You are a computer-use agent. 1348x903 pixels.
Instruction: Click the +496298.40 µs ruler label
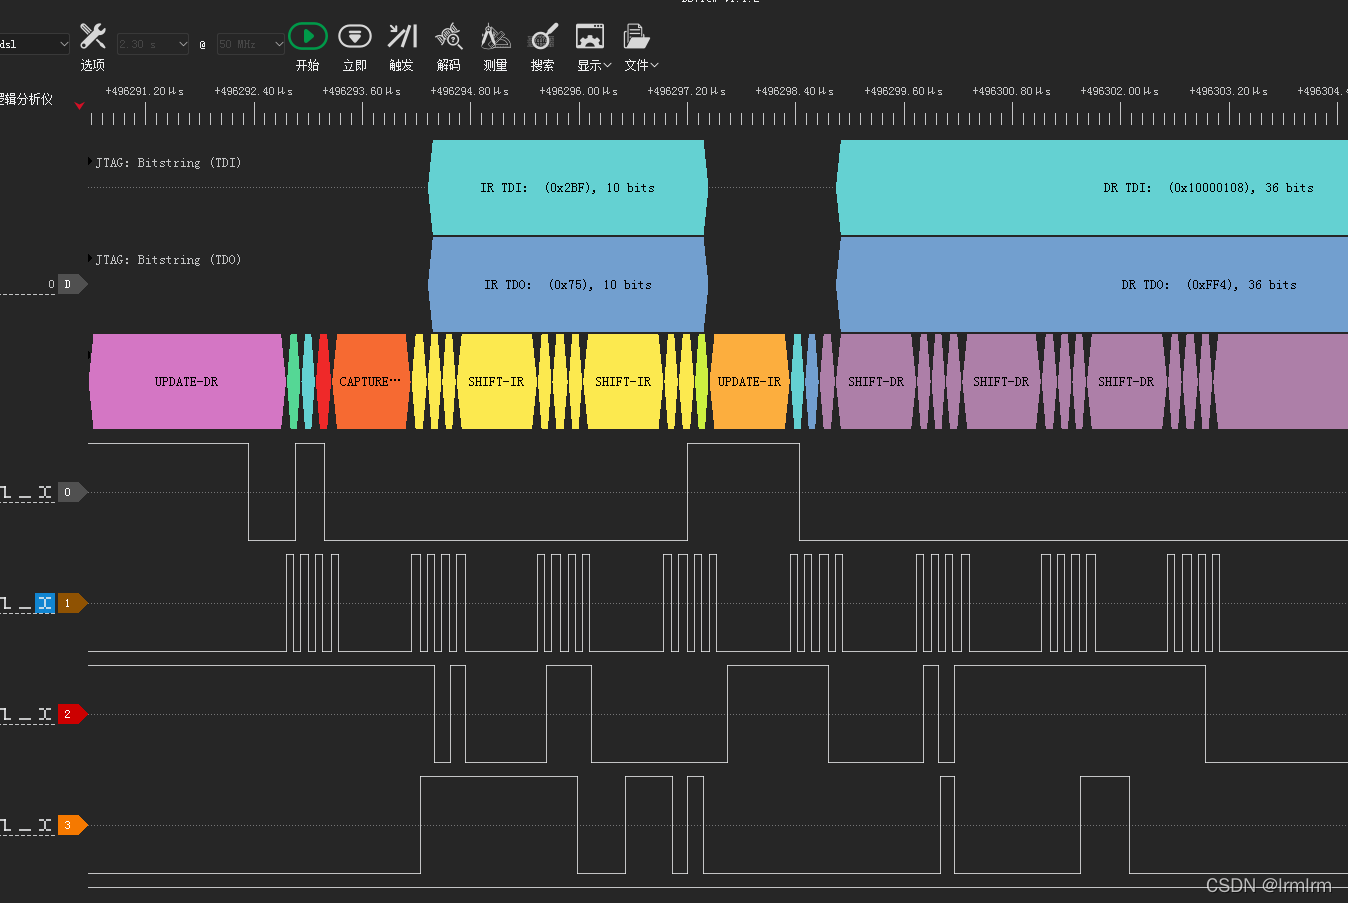795,91
